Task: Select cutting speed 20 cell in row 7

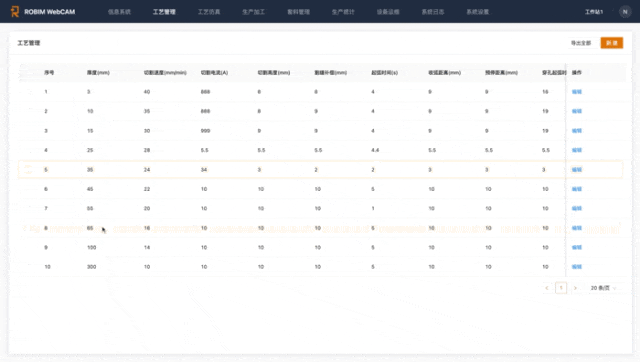Action: [147, 208]
